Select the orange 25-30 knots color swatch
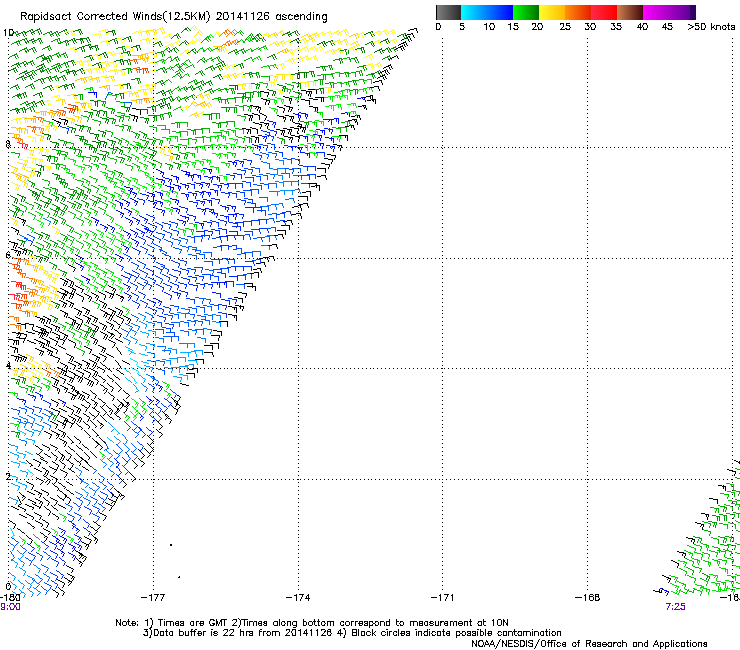 [578, 12]
